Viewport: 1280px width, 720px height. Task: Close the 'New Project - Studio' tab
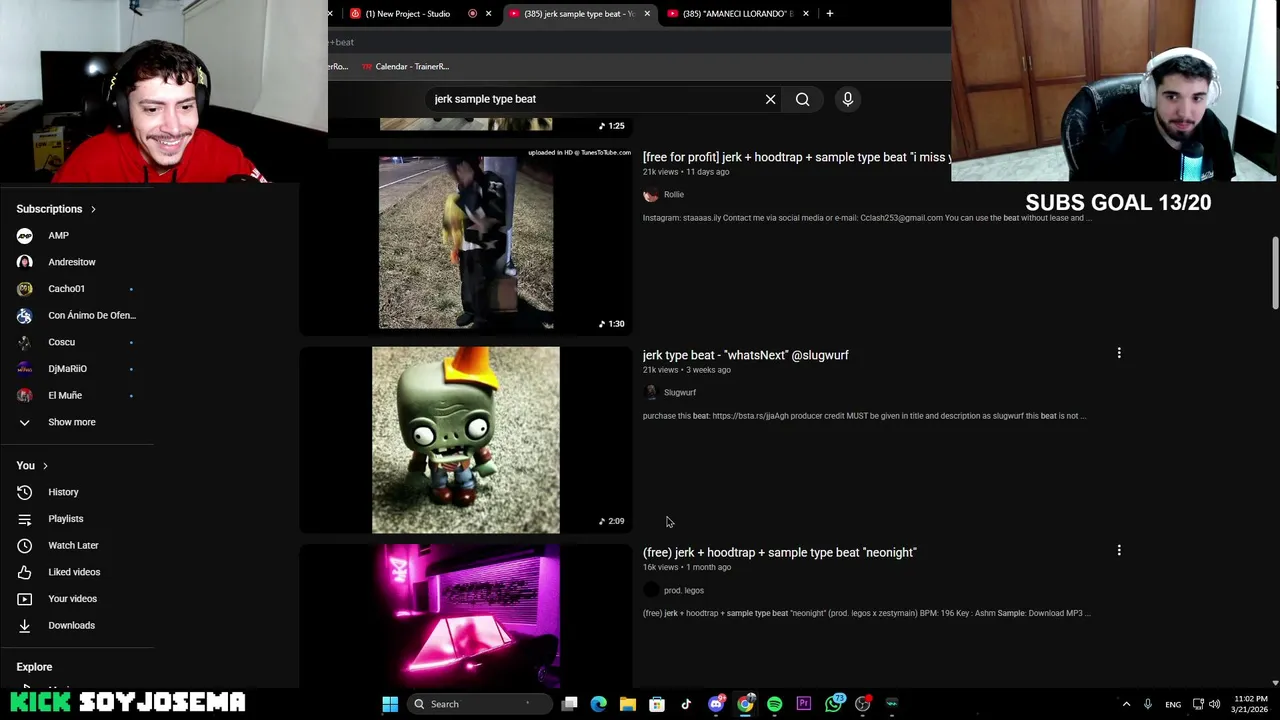488,14
